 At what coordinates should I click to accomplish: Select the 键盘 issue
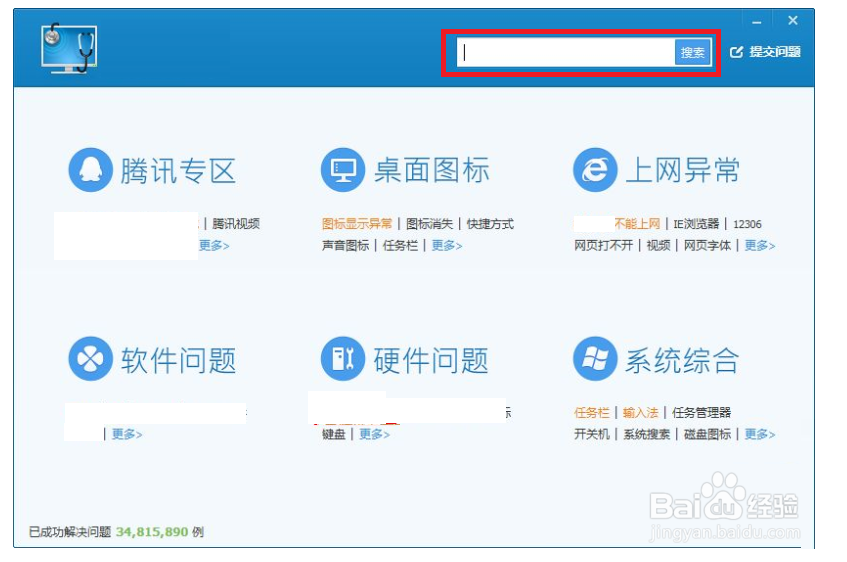[334, 434]
